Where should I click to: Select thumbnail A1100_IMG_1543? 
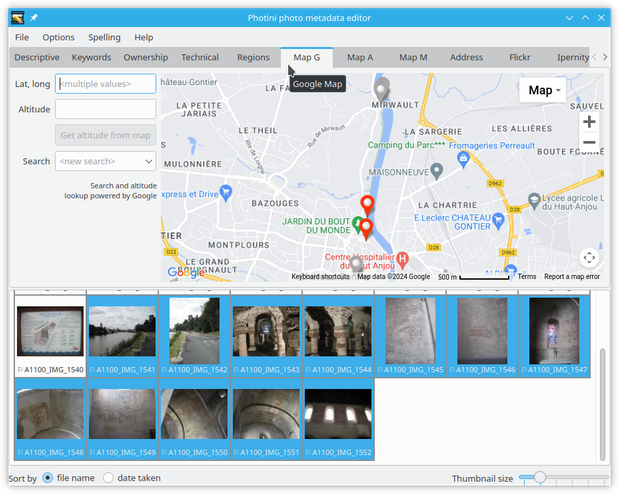click(x=266, y=336)
